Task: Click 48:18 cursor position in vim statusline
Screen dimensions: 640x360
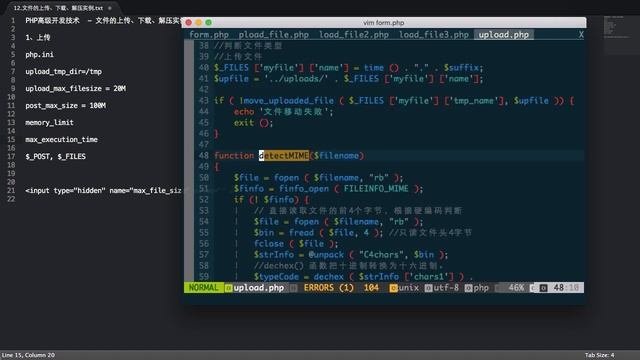Action: tap(566, 288)
